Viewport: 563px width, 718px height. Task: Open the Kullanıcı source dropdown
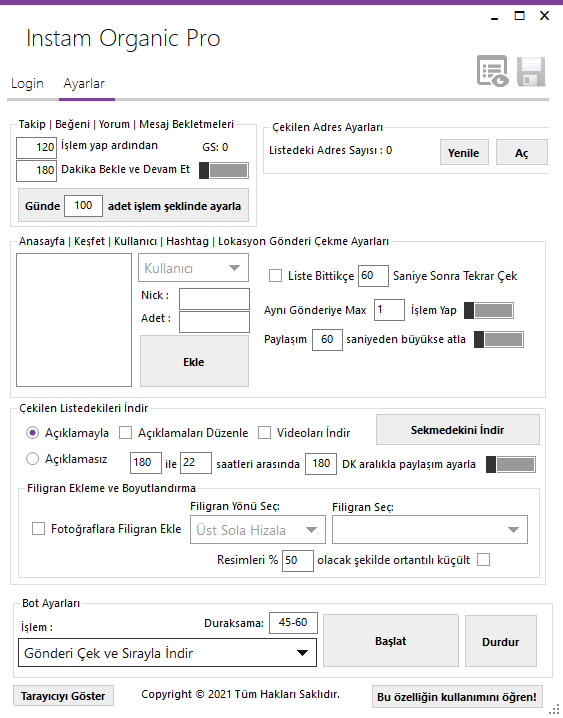point(193,268)
